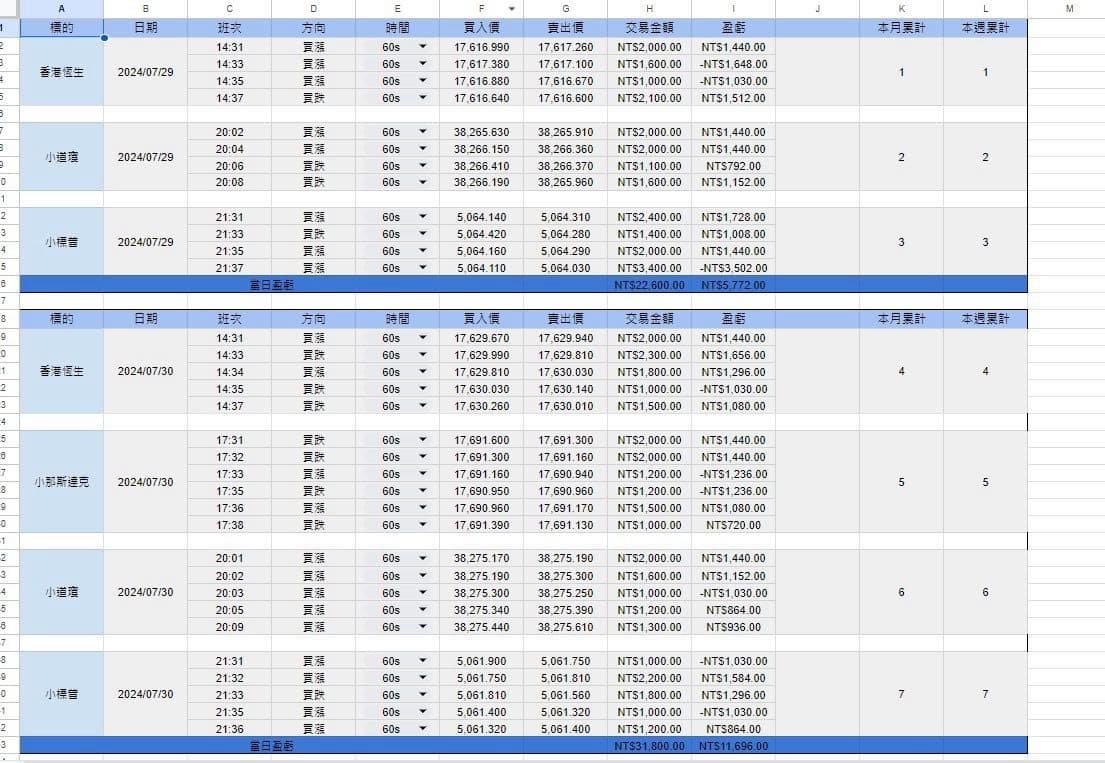Click the daily total NT$22,600.00
Image resolution: width=1105 pixels, height=763 pixels.
pyautogui.click(x=649, y=285)
